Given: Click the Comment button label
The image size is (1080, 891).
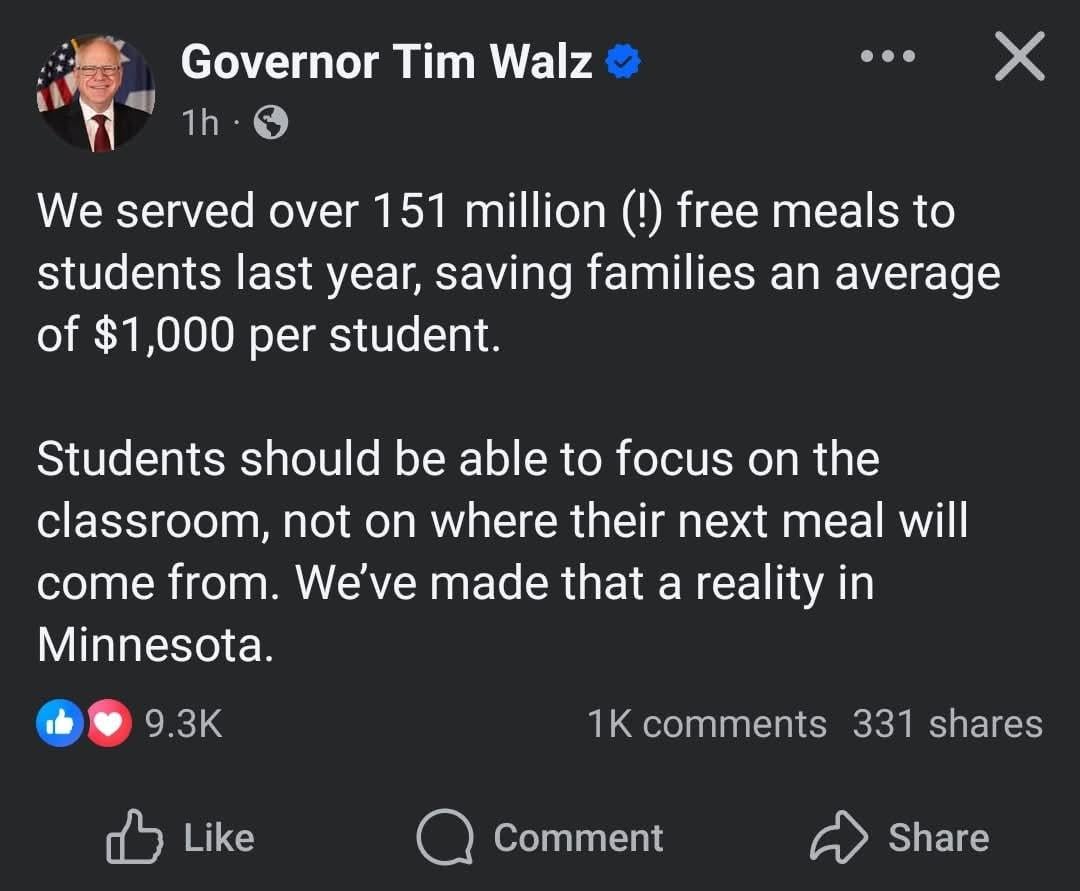Looking at the screenshot, I should point(579,838).
